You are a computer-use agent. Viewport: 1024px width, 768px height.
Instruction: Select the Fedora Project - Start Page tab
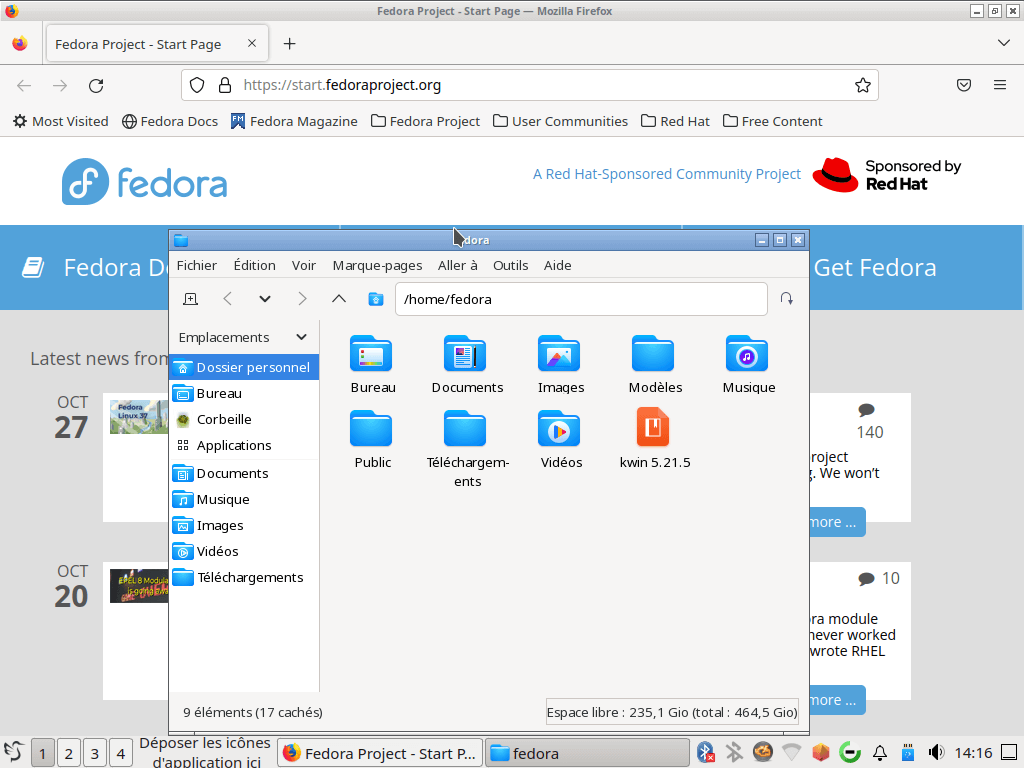pyautogui.click(x=156, y=44)
